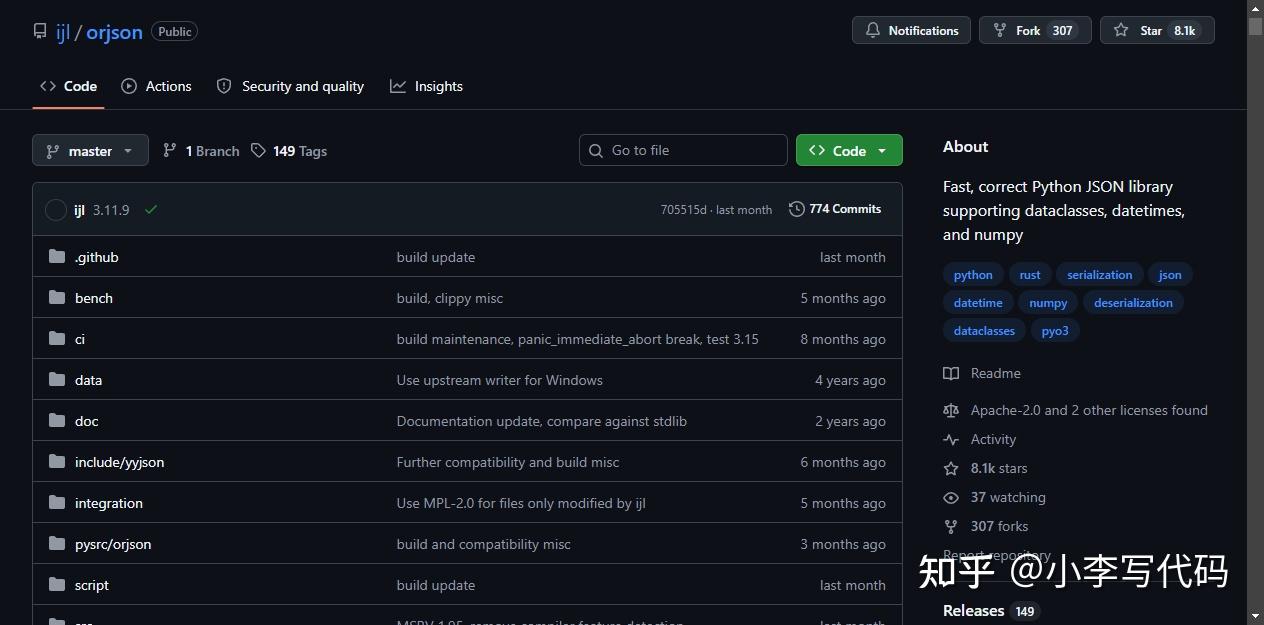
Task: Open the Readme link in About
Action: coord(982,373)
